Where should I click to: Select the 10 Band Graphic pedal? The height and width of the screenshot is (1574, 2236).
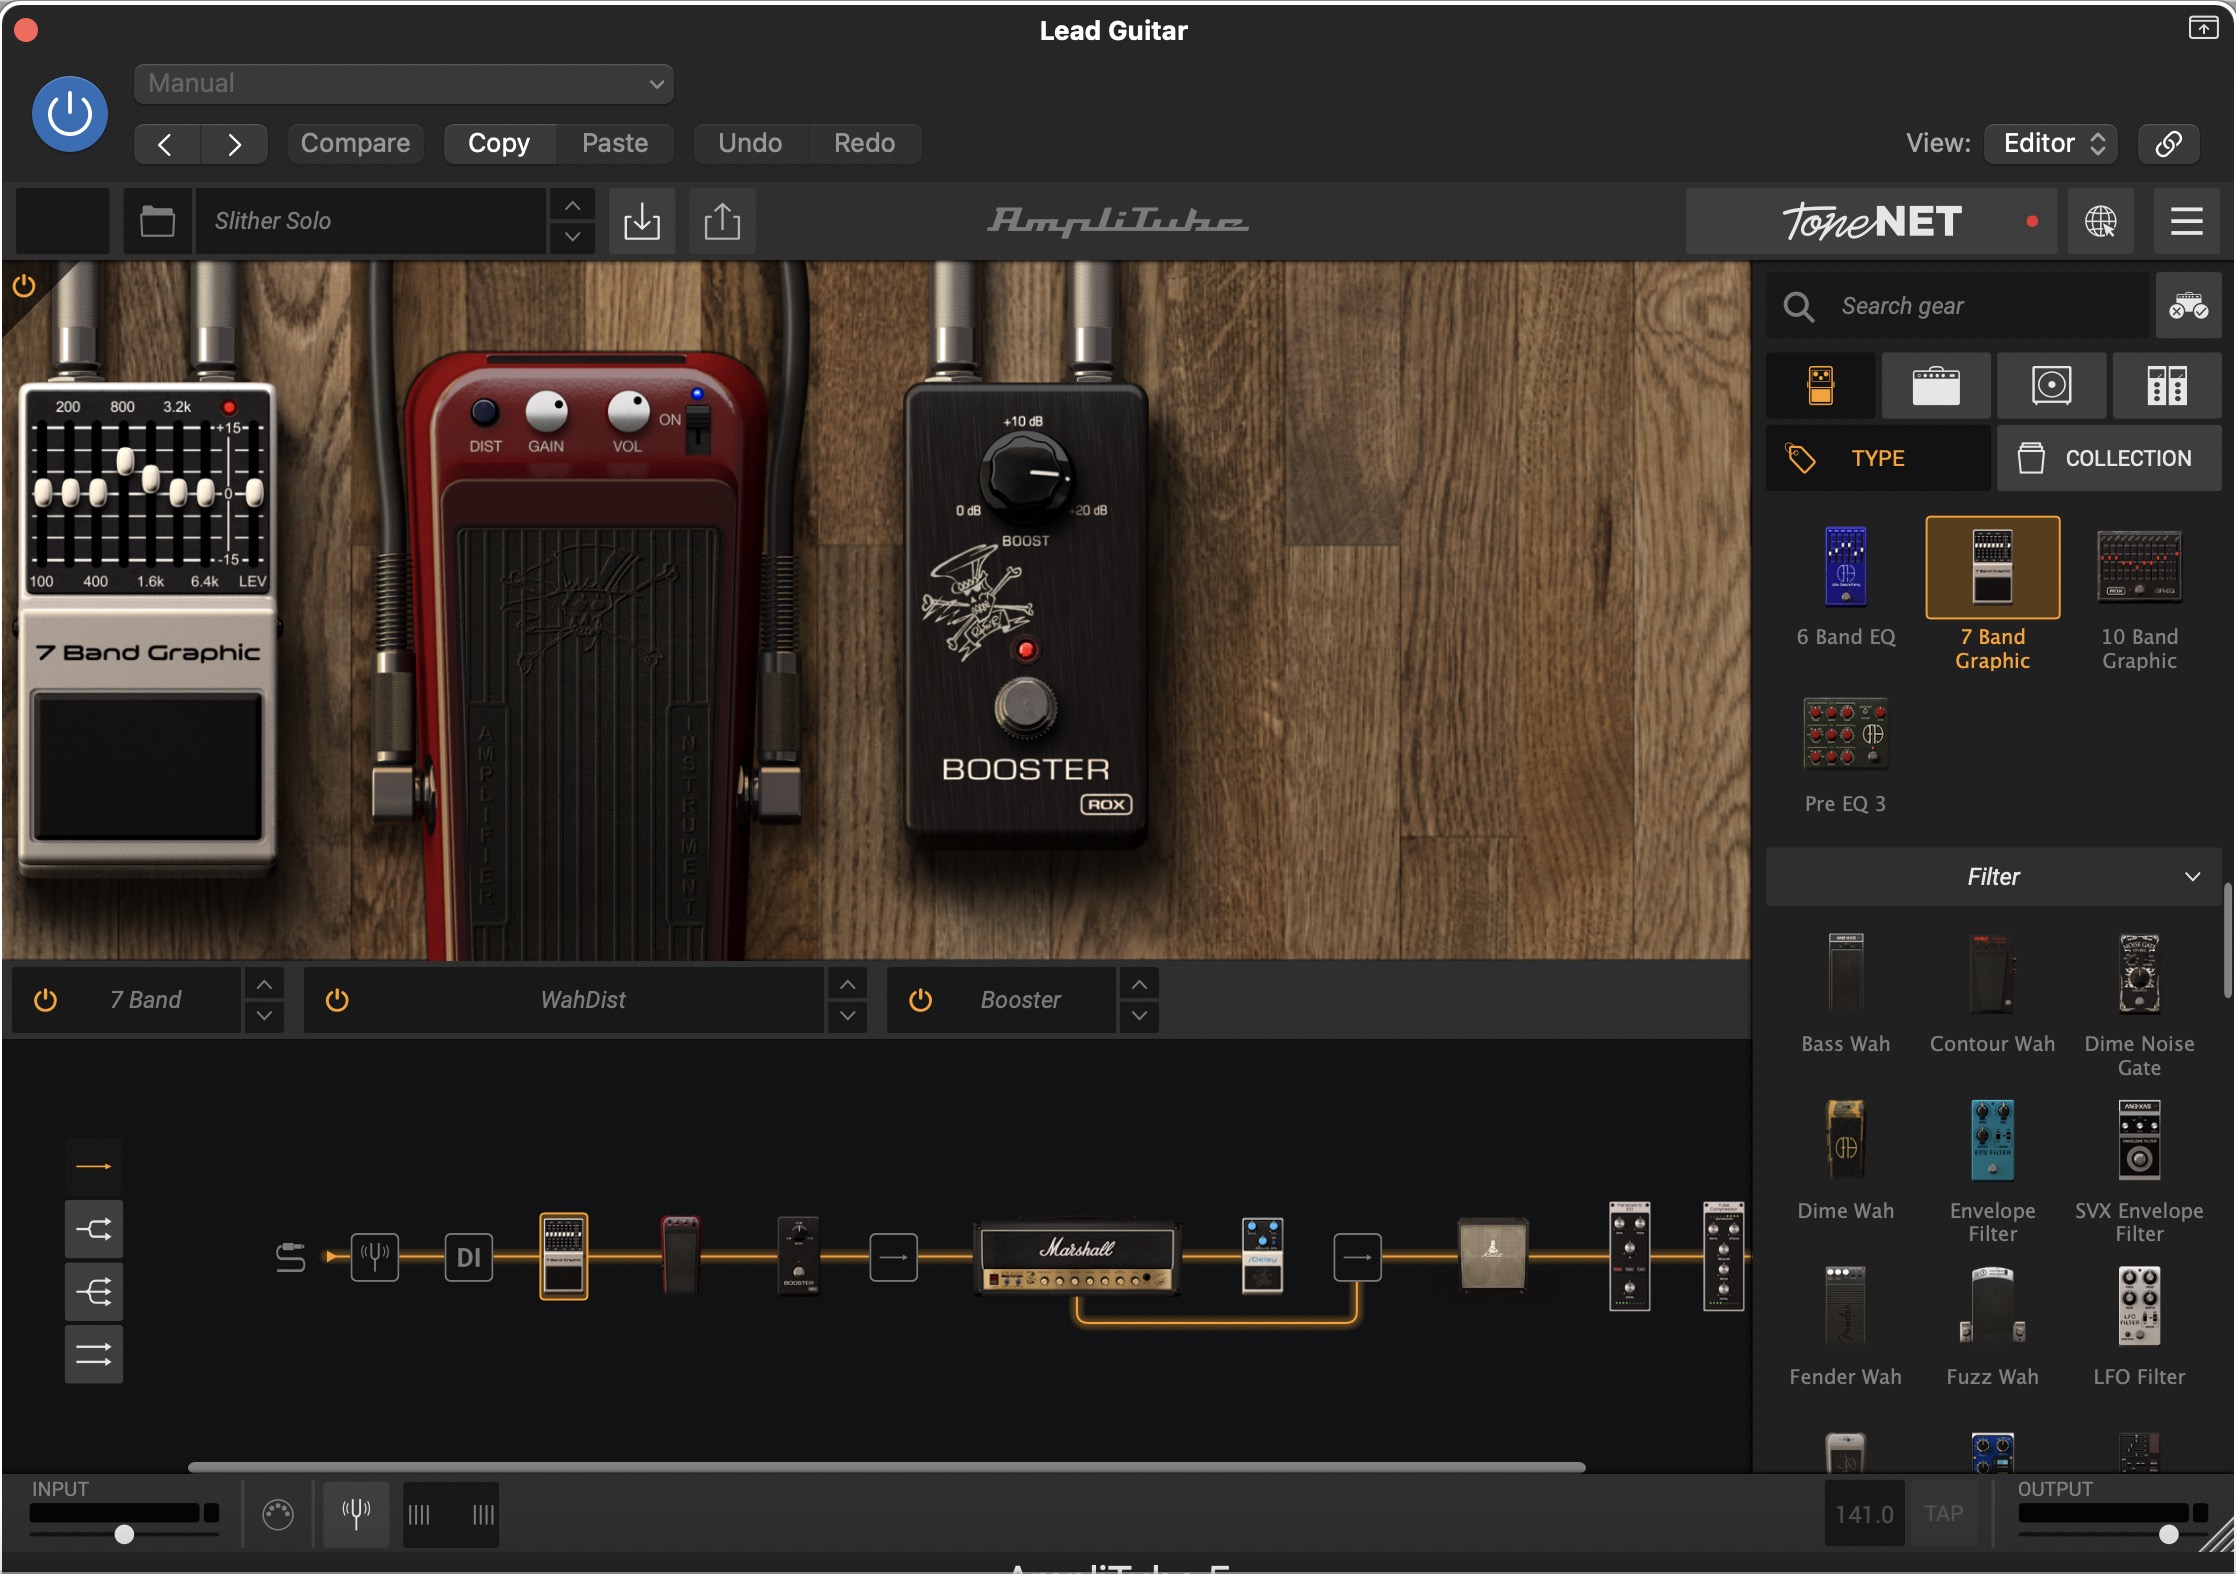point(2139,566)
